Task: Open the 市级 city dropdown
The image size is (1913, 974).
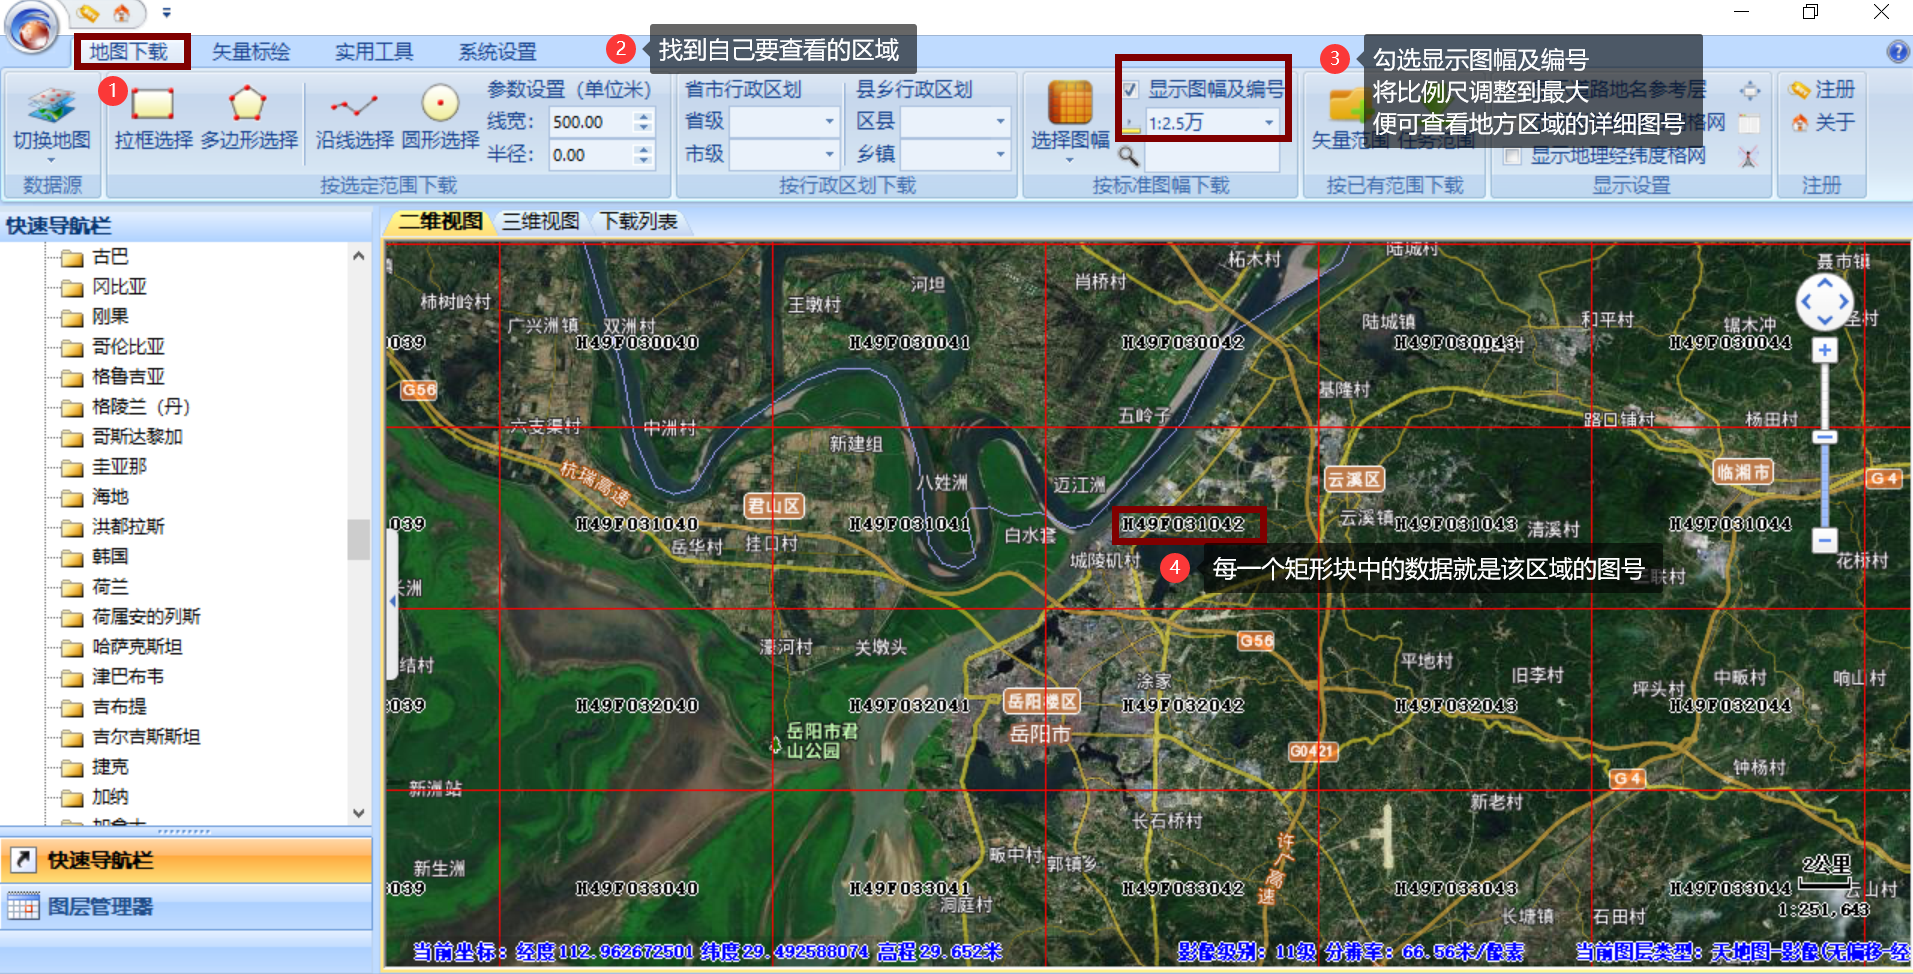Action: coord(829,154)
